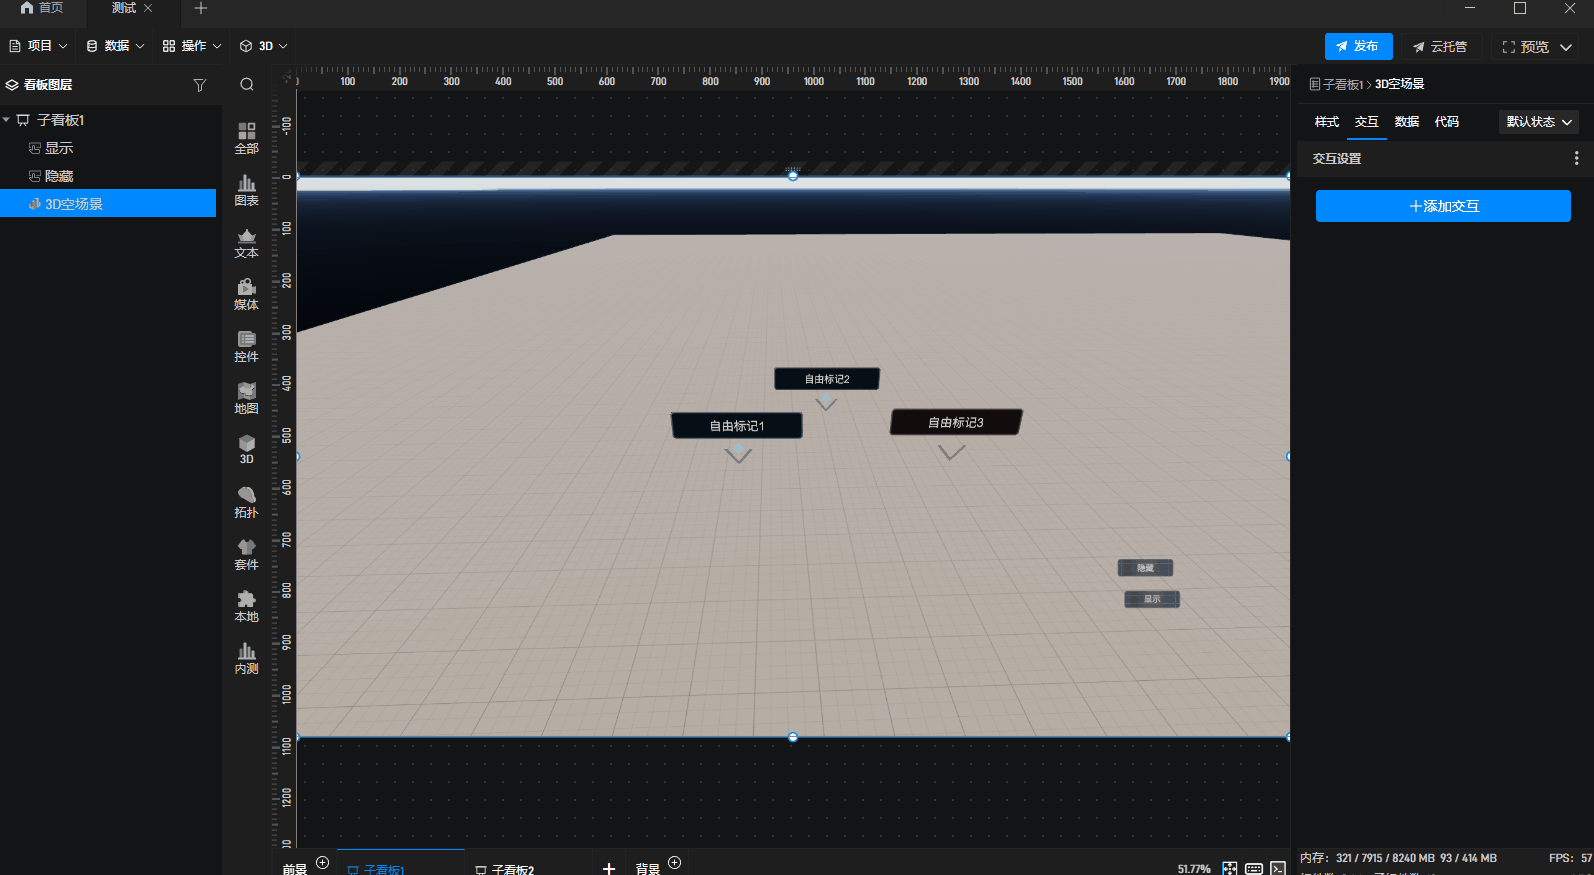Click the three-dot menu beside 交互设置
1594x875 pixels.
(1576, 158)
